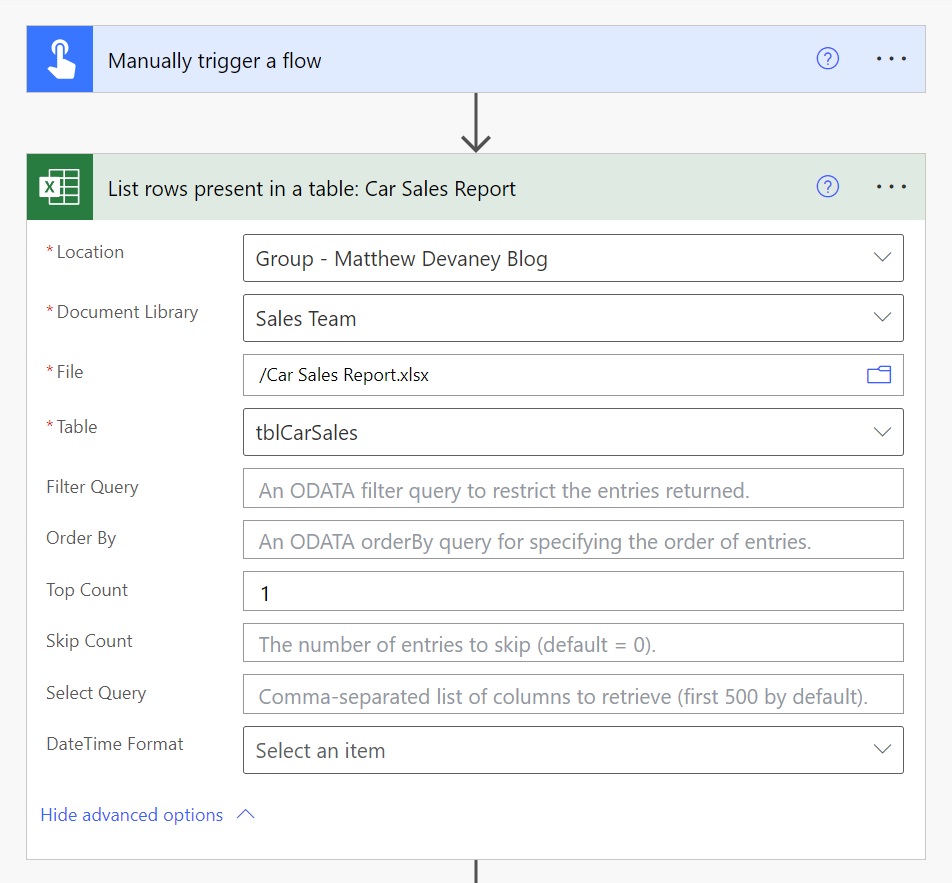Open more options for Manually trigger a flow
952x883 pixels.
[x=891, y=59]
